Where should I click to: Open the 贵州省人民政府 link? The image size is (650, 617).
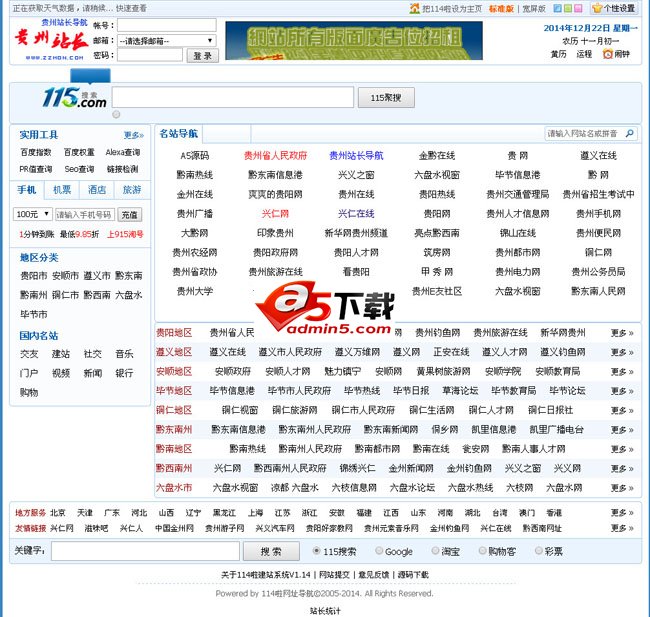pos(275,155)
